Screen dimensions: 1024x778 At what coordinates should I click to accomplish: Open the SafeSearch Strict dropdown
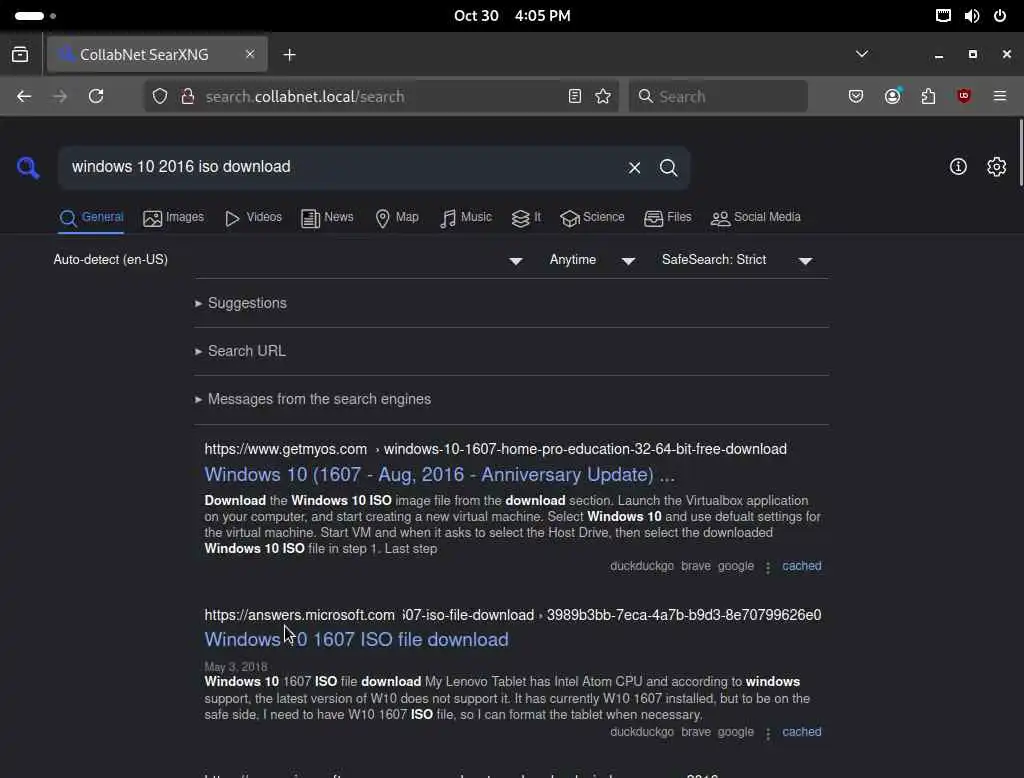(737, 260)
